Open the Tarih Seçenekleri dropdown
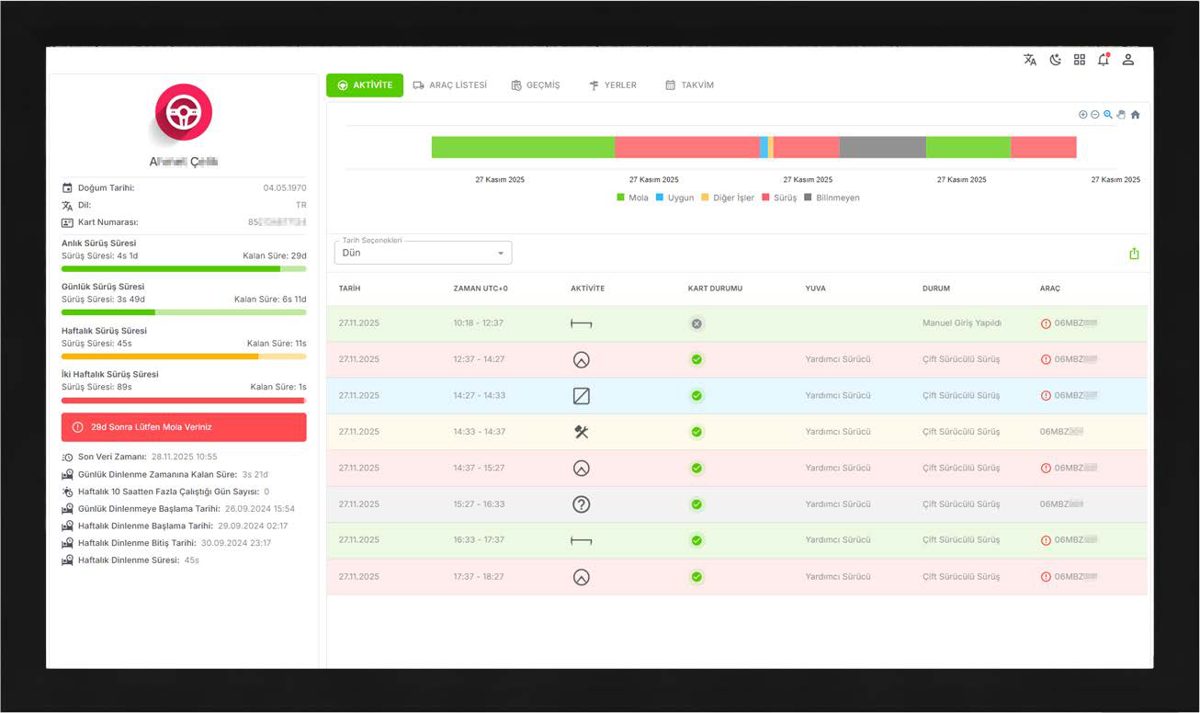Screen dimensions: 1200x713 point(423,253)
